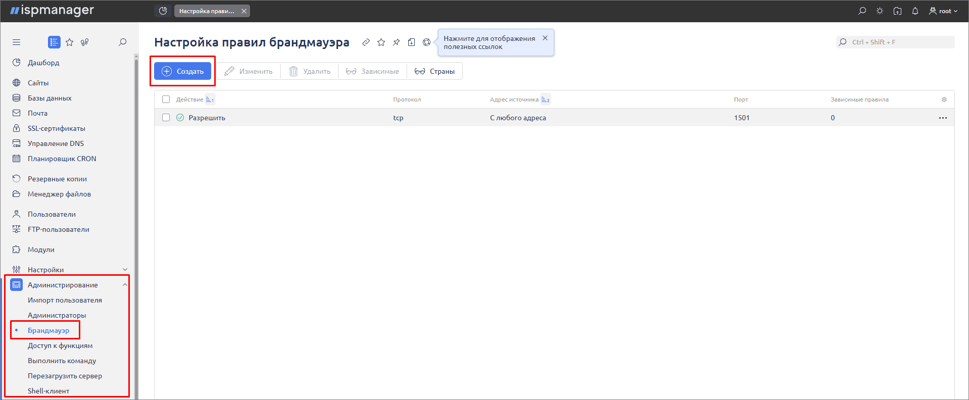Go to Базы данных in sidebar
This screenshot has width=969, height=400.
pyautogui.click(x=49, y=98)
